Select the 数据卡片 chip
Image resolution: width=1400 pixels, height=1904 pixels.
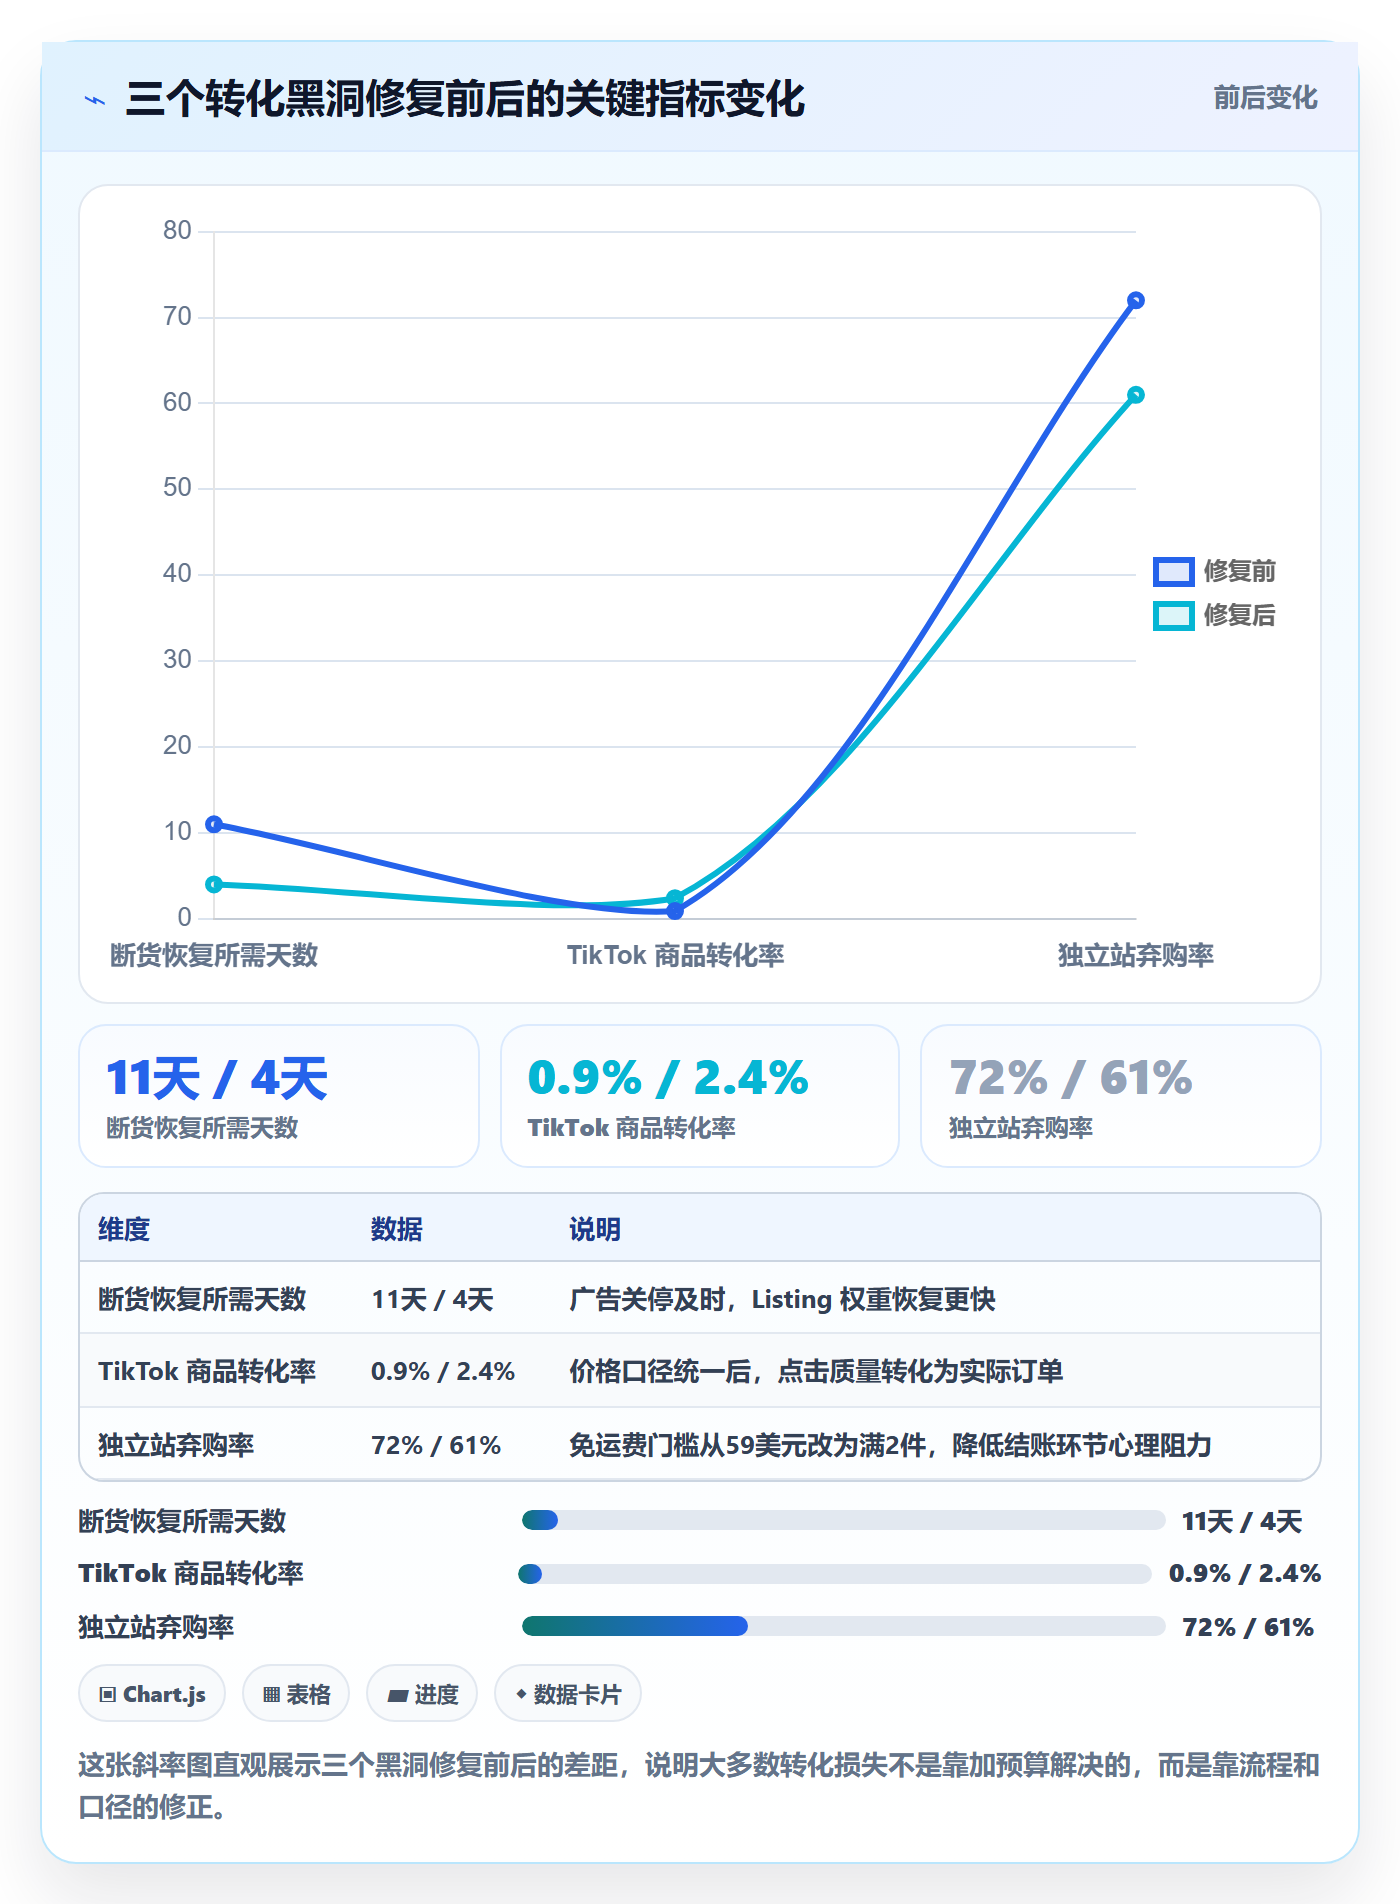click(x=568, y=1694)
